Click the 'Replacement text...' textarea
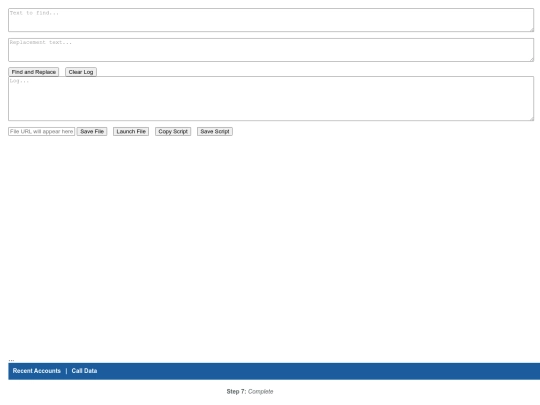540x405 pixels. 271,50
